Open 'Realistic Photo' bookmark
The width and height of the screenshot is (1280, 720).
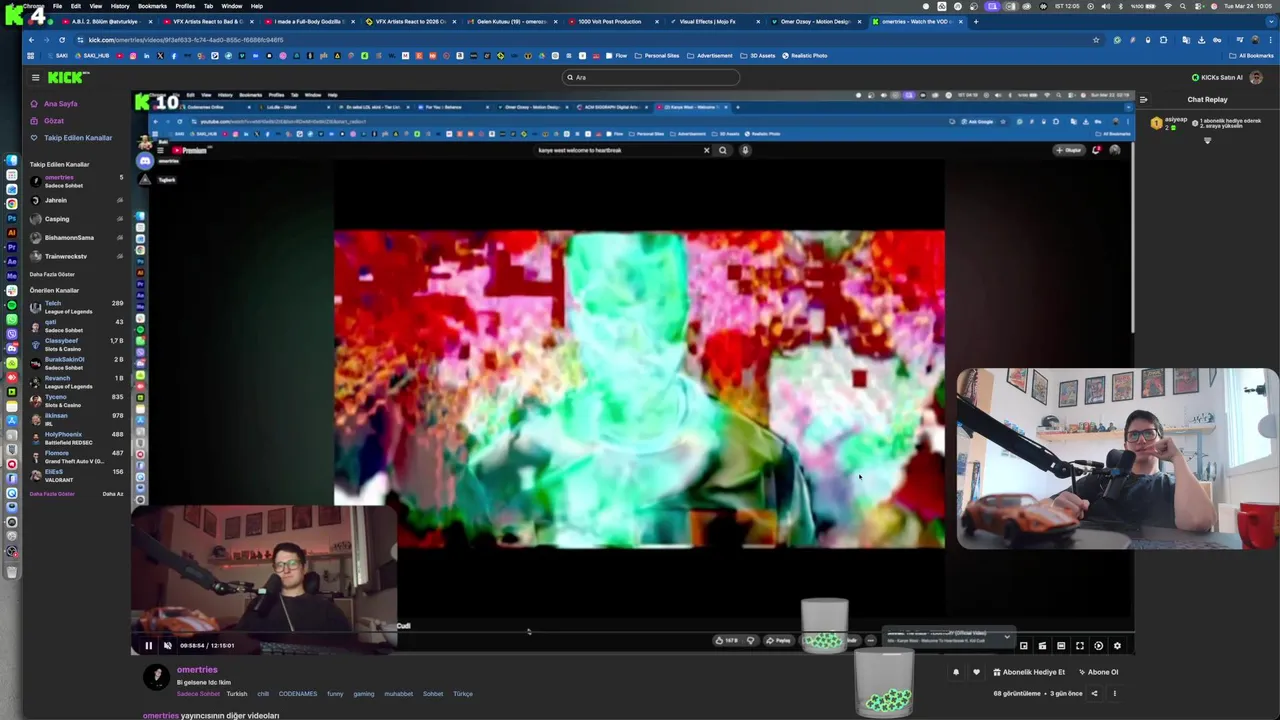click(x=805, y=56)
